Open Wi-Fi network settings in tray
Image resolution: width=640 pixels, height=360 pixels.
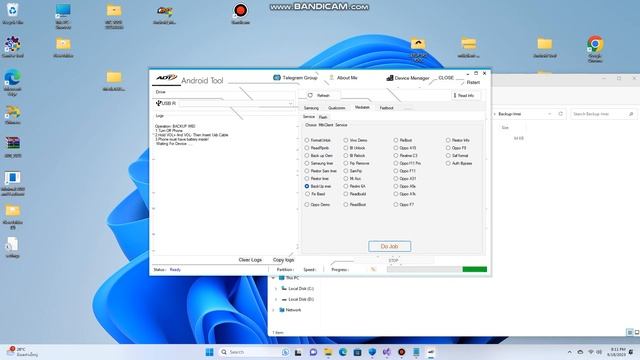click(x=591, y=352)
